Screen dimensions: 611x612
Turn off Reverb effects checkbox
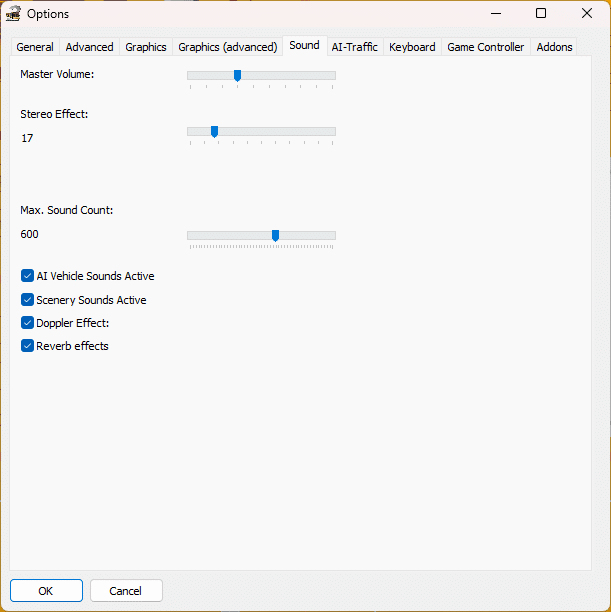(28, 346)
